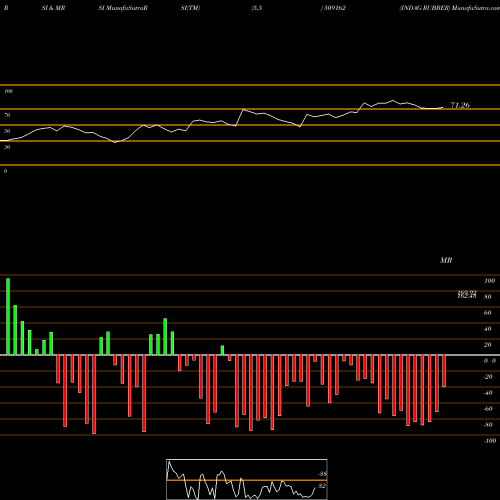This screenshot has width=500, height=500.
Task: Click the 509162 stock code text
Action: click(335, 8)
